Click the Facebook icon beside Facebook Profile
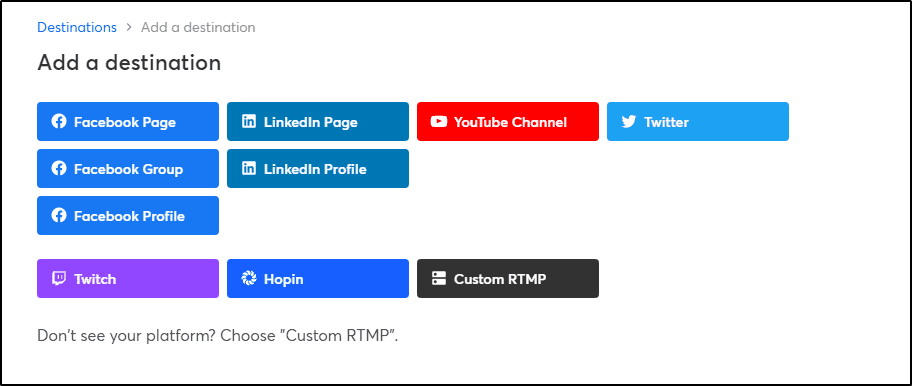Image resolution: width=912 pixels, height=386 pixels. [x=59, y=216]
